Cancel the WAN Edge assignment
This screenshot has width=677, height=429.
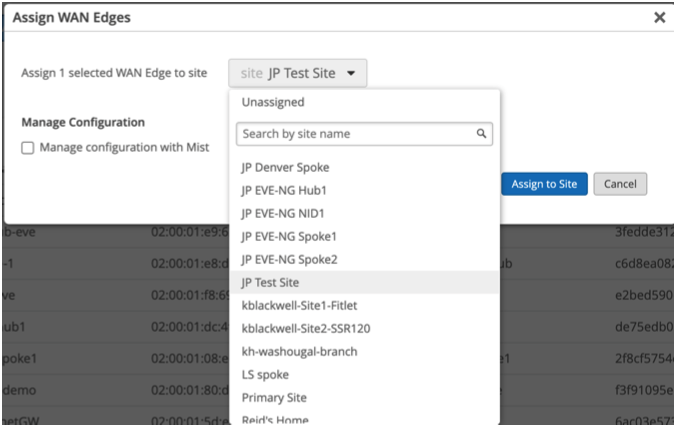pyautogui.click(x=620, y=184)
